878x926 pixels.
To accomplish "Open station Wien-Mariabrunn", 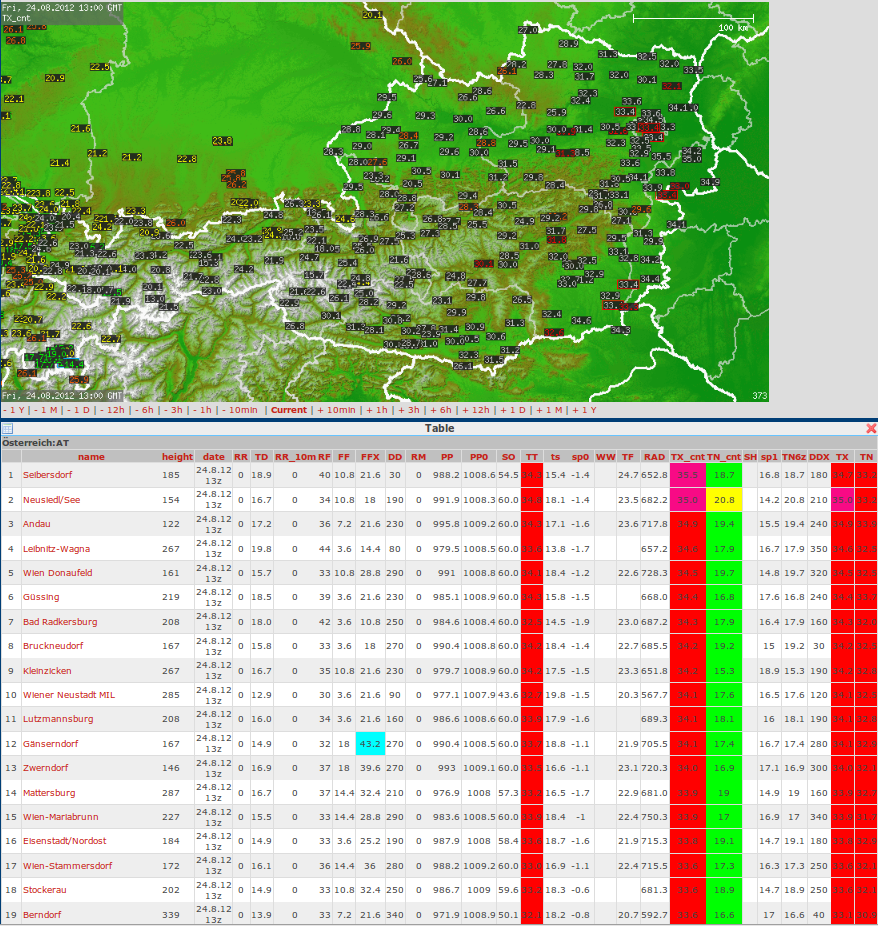I will click(x=61, y=817).
